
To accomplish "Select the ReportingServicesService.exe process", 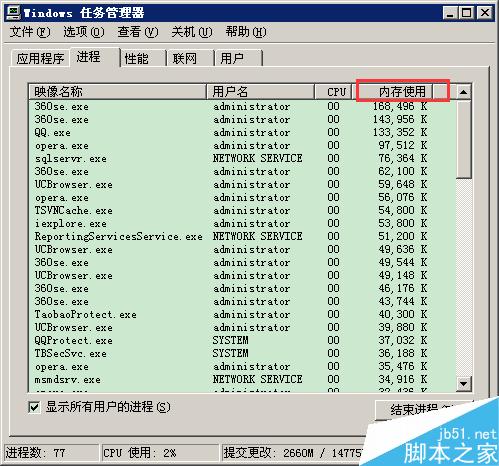I will point(242,236).
